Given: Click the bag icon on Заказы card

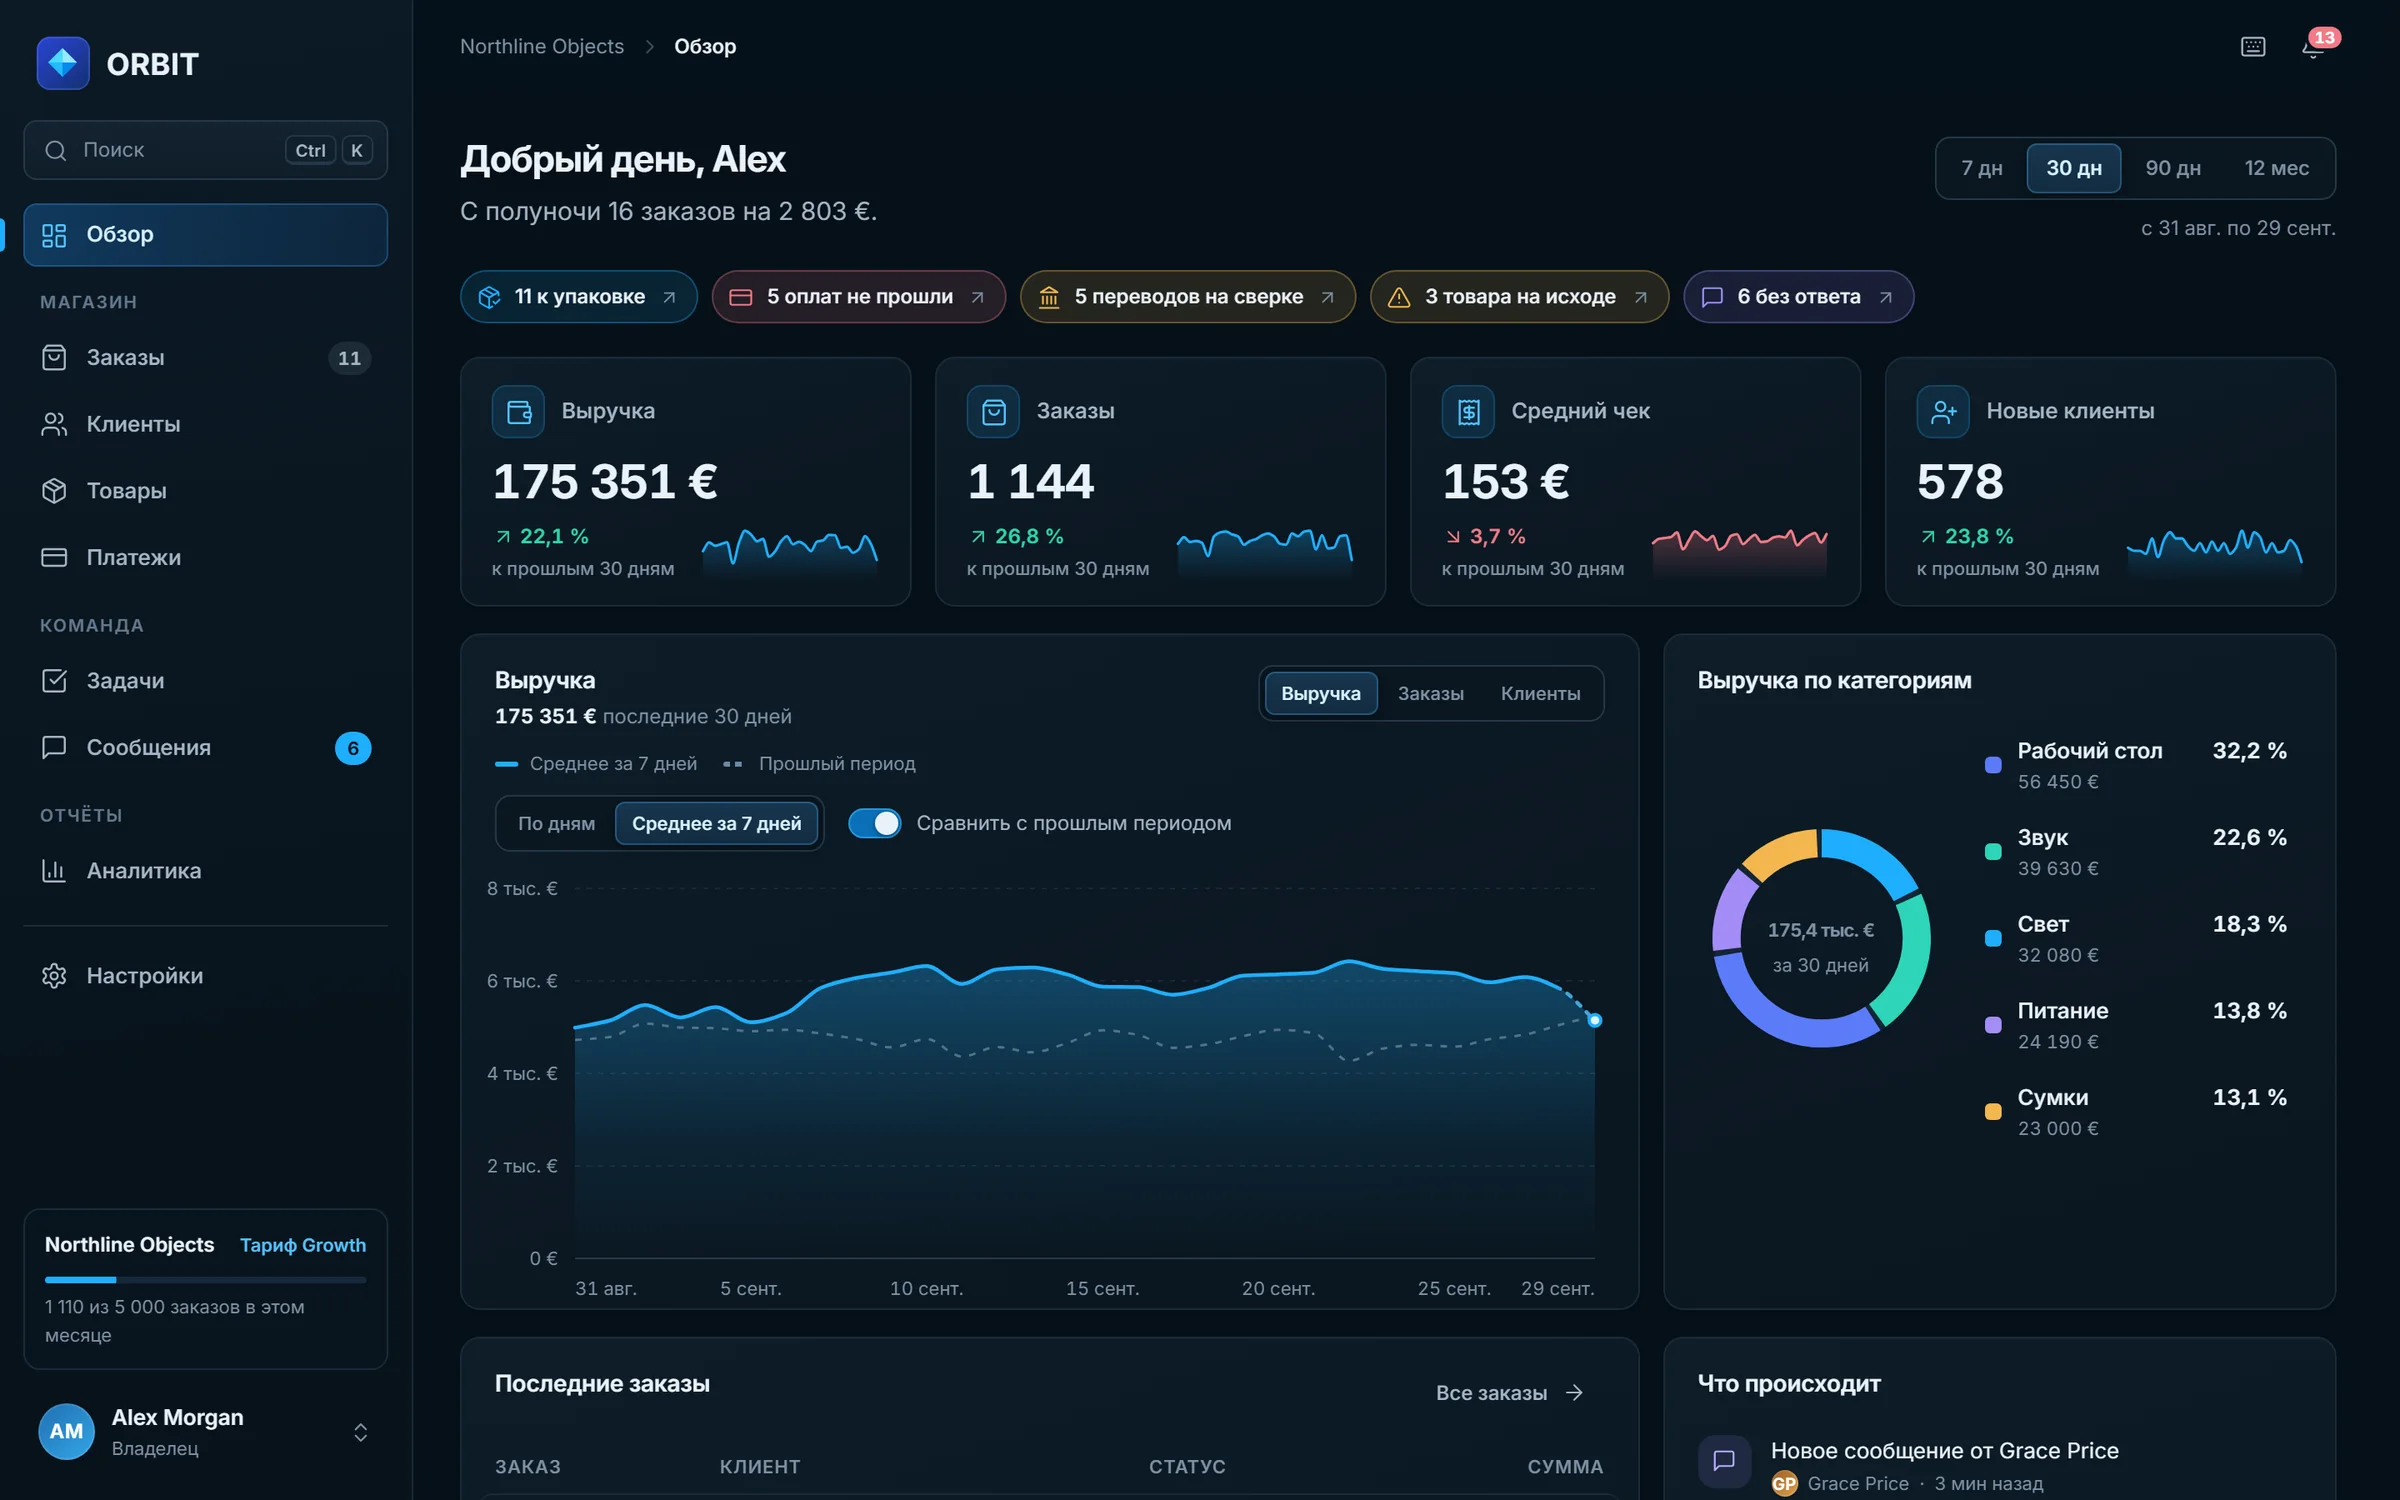Looking at the screenshot, I should pyautogui.click(x=993, y=411).
